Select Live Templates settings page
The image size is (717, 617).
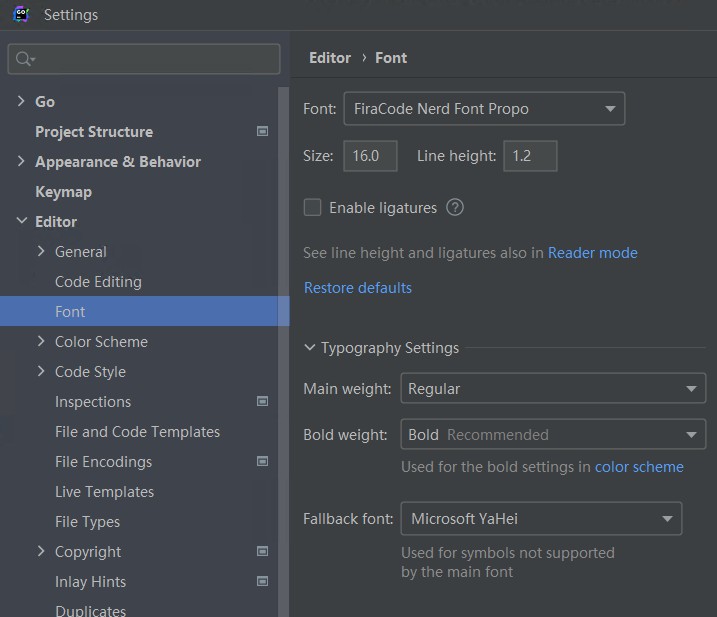[104, 492]
